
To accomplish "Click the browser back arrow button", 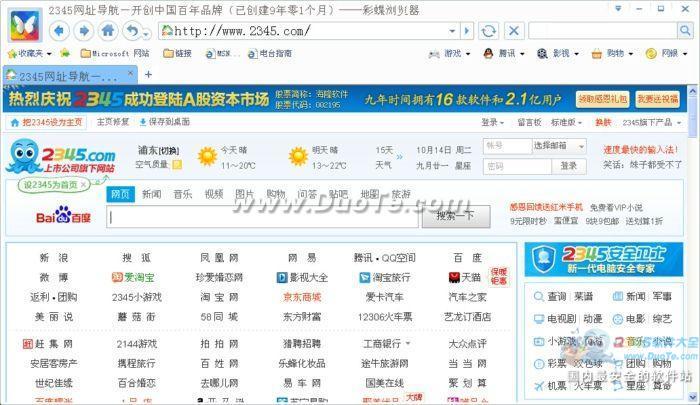I will pos(57,30).
